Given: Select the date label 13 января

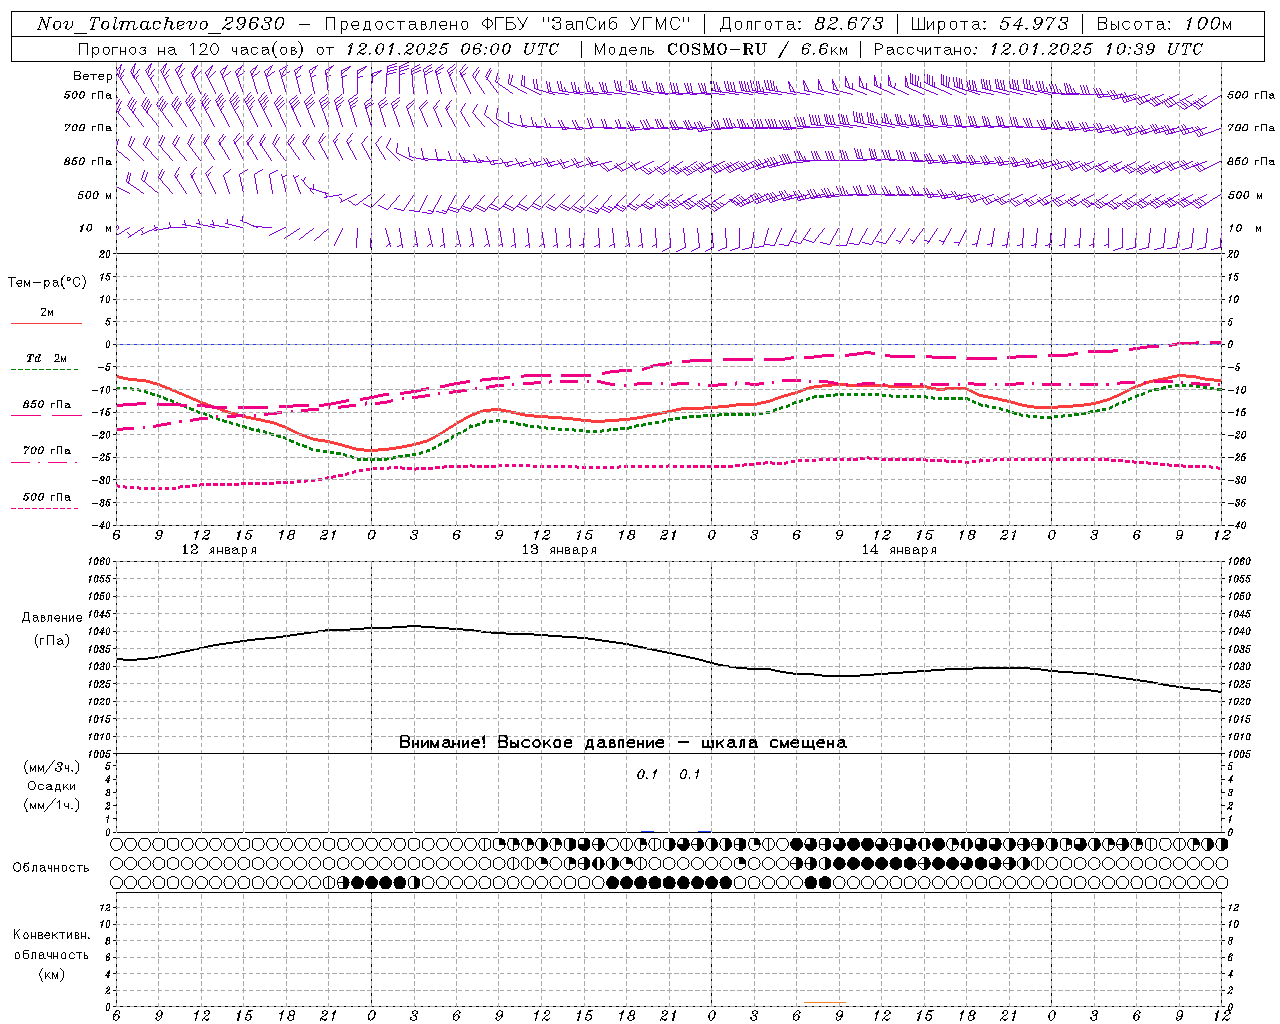Looking at the screenshot, I should (559, 550).
